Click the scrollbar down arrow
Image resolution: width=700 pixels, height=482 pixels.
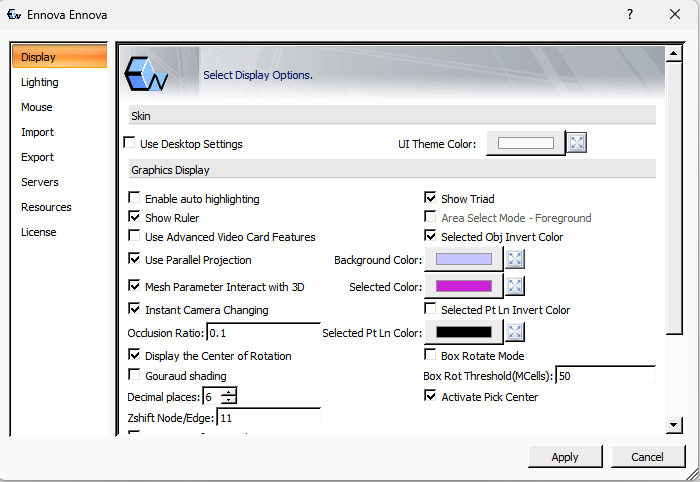point(673,425)
